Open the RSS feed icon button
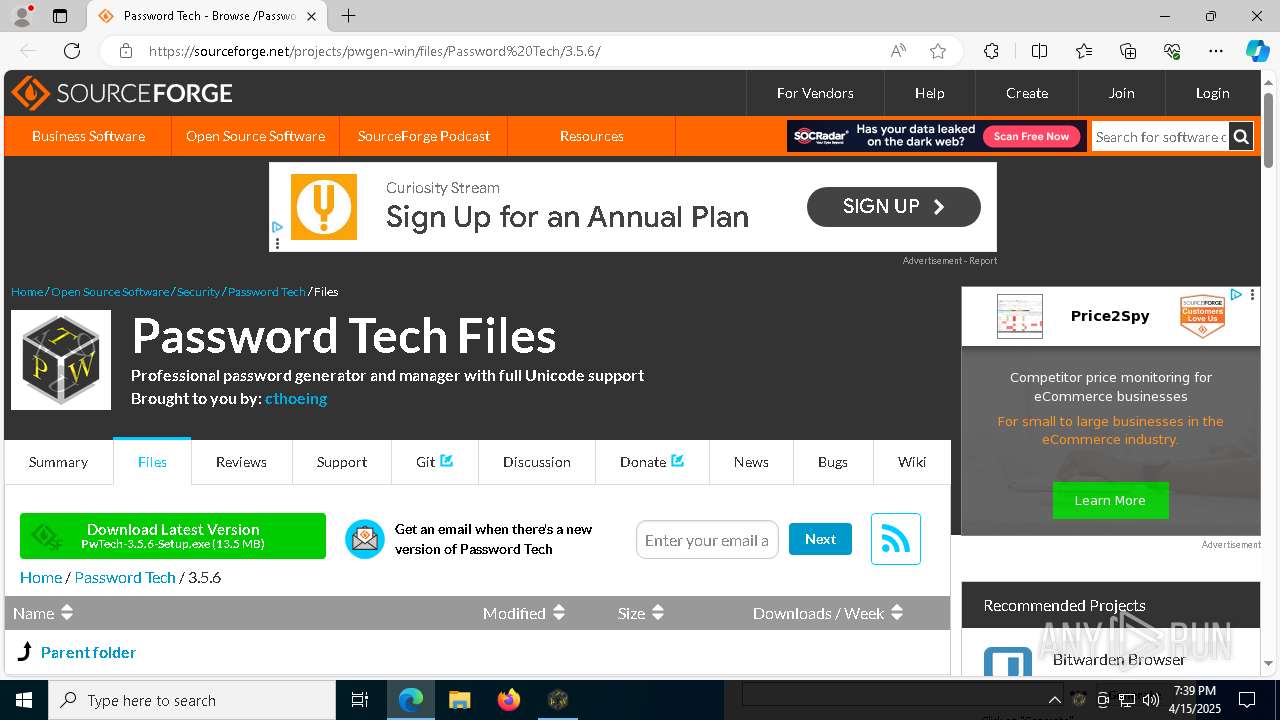 (895, 539)
